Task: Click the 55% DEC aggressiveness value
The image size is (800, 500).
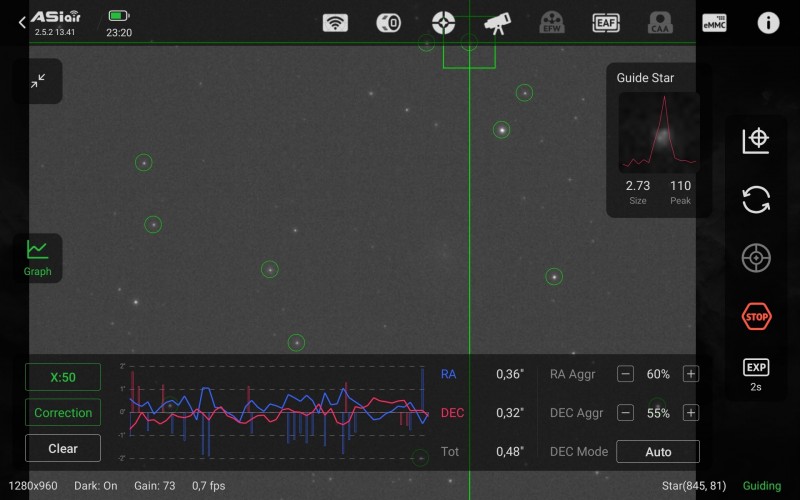Action: 658,413
